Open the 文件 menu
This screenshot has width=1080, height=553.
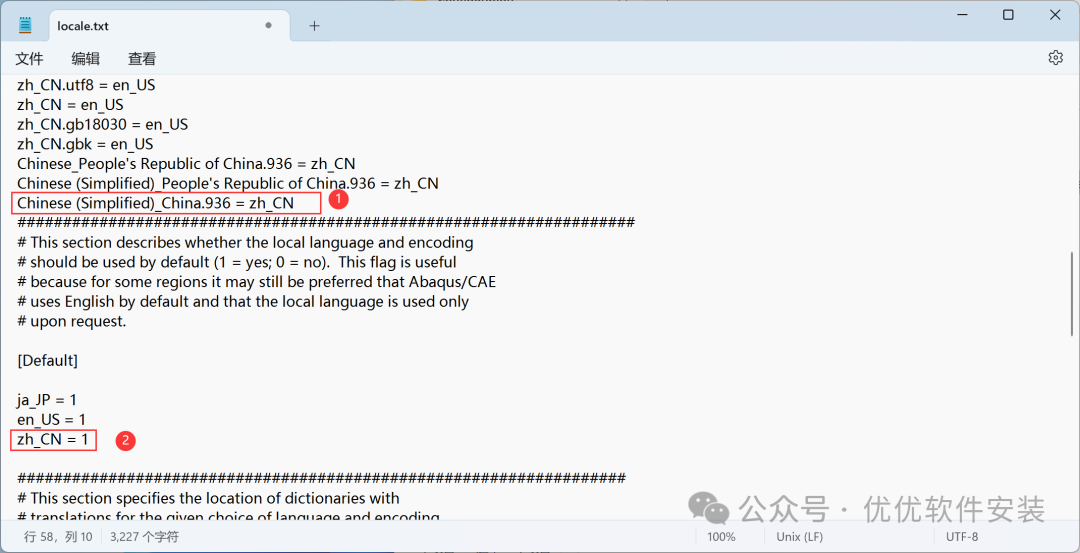[x=29, y=59]
